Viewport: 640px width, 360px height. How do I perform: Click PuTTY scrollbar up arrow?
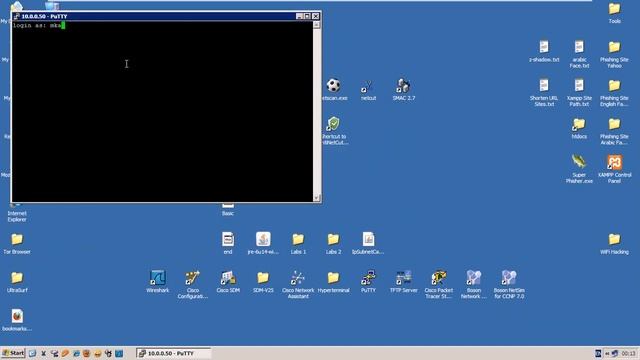coord(317,25)
